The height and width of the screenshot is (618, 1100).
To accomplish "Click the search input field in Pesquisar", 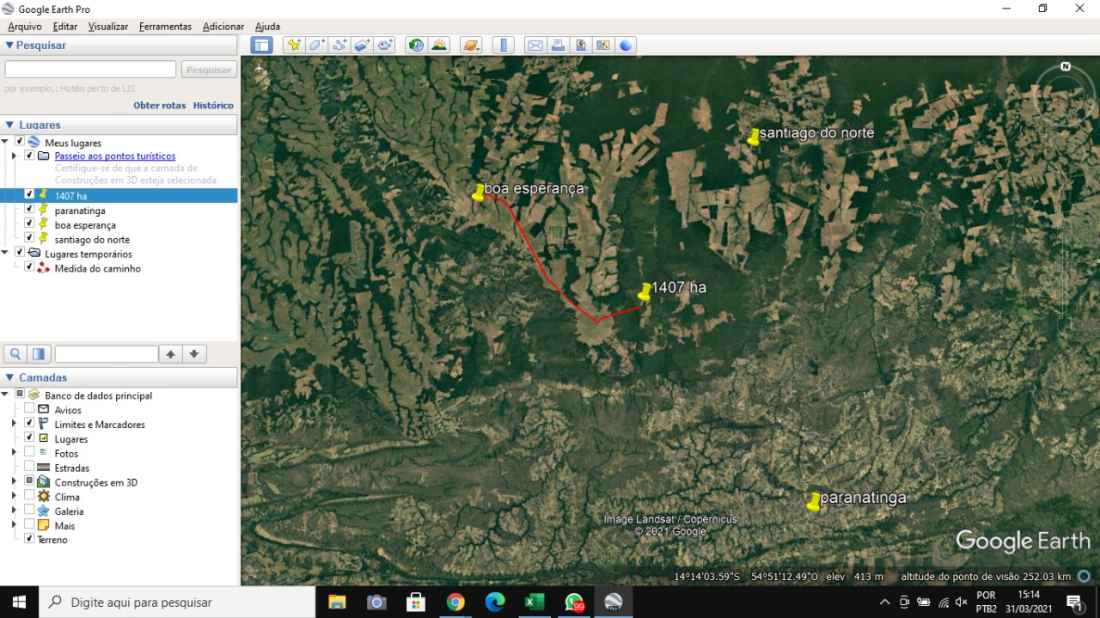I will pyautogui.click(x=90, y=69).
